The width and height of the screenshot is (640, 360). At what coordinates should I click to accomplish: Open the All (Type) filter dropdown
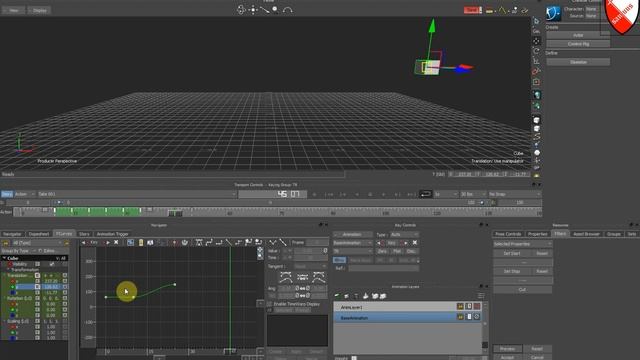point(37,243)
